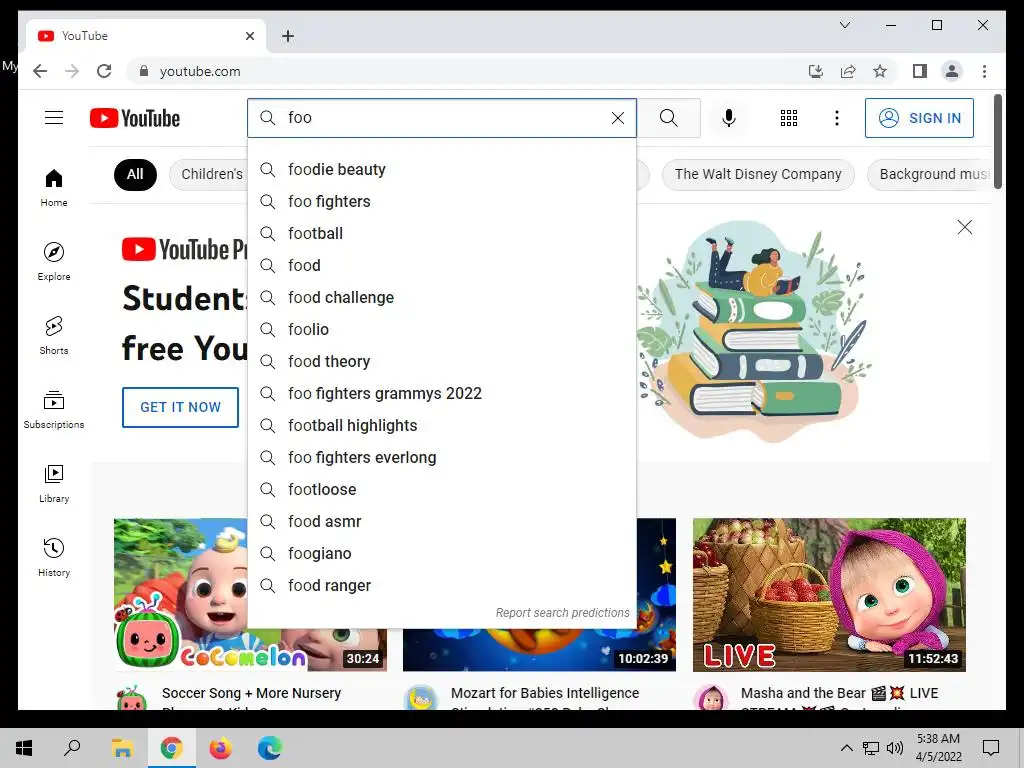The height and width of the screenshot is (768, 1024).
Task: Click GET IT NOW button
Action: (180, 407)
